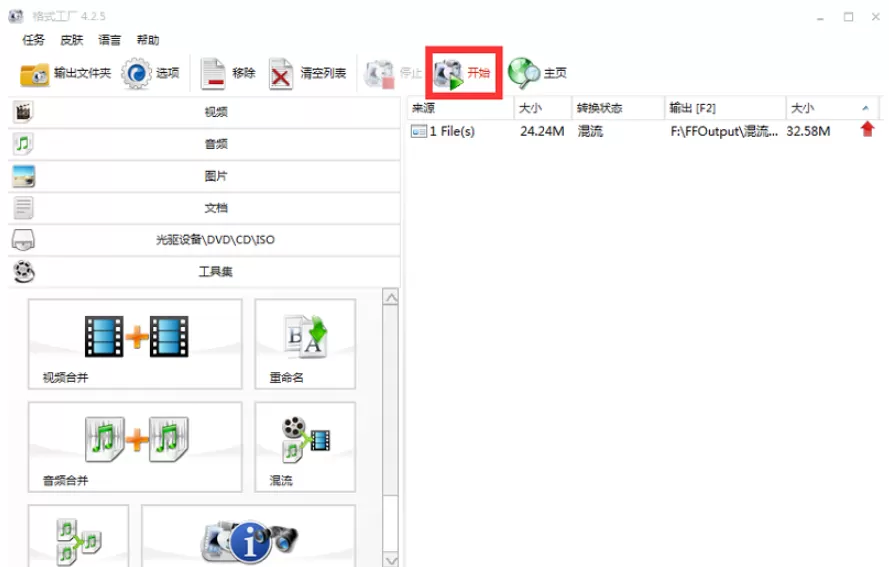Image resolution: width=889 pixels, height=567 pixels.
Task: Click the task row file icon
Action: pos(419,132)
